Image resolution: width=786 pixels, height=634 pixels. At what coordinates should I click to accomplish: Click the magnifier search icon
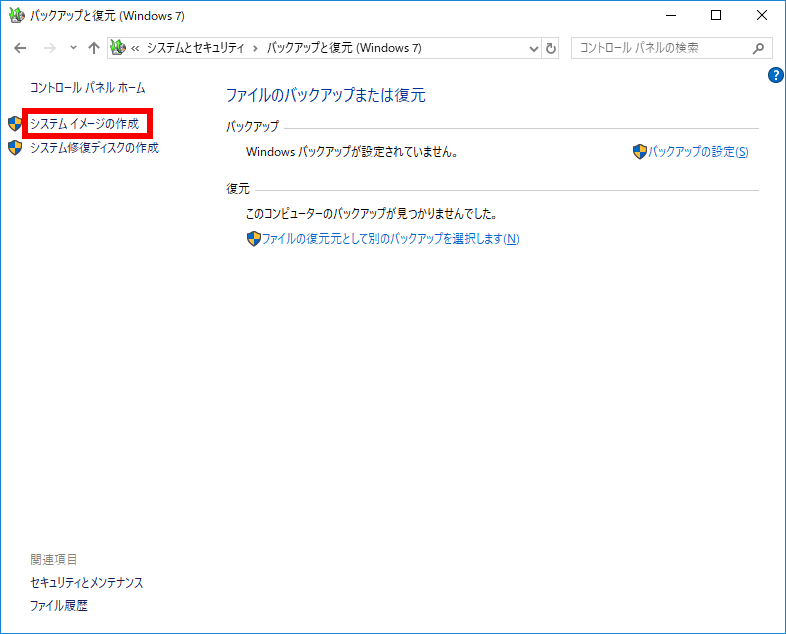click(758, 48)
